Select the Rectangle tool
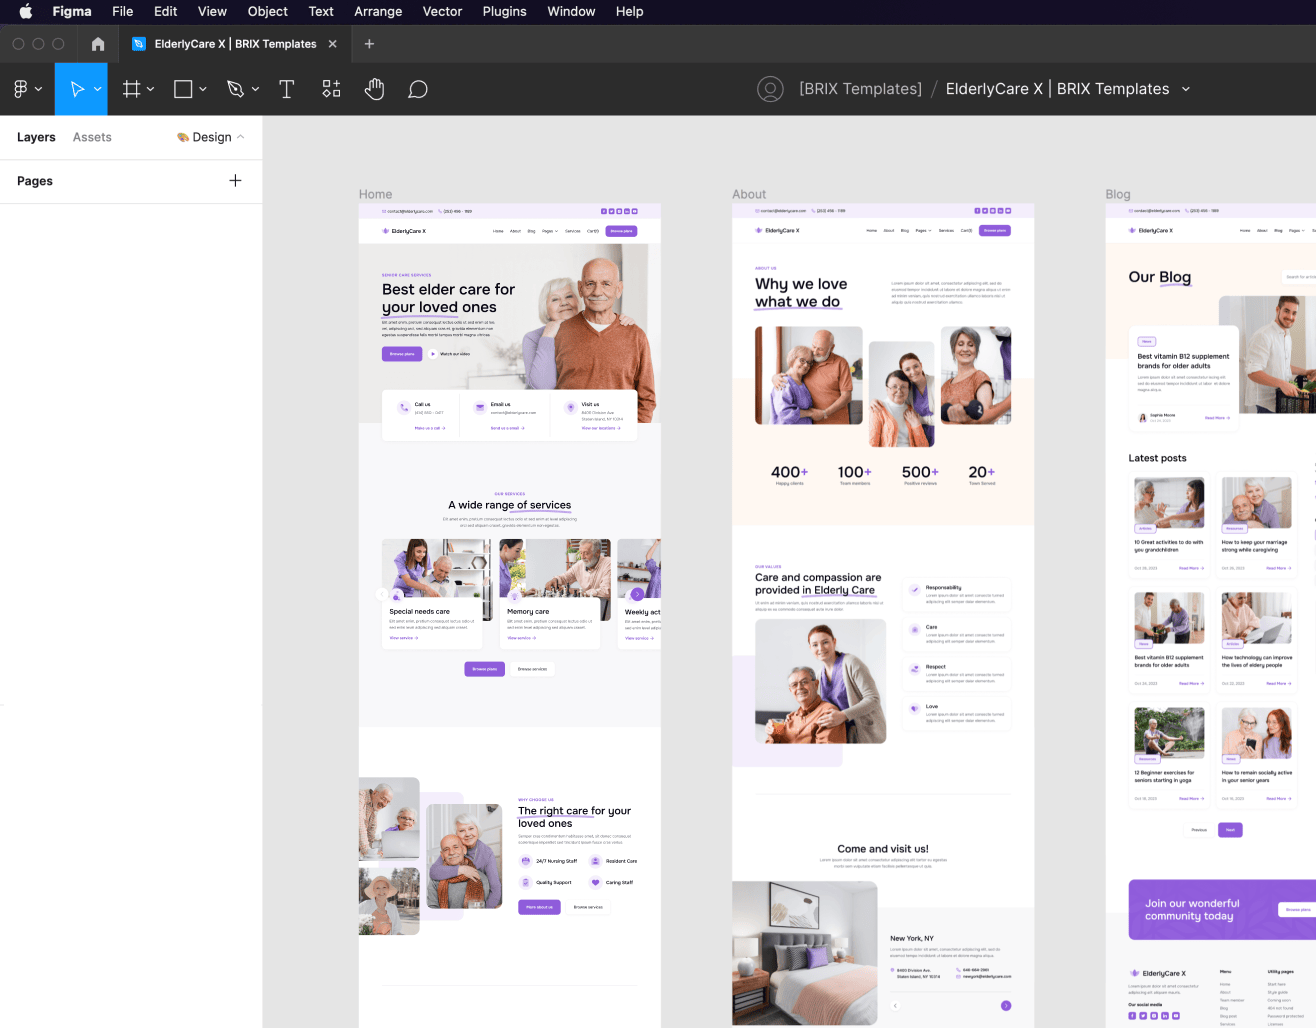This screenshot has height=1028, width=1316. click(x=183, y=88)
